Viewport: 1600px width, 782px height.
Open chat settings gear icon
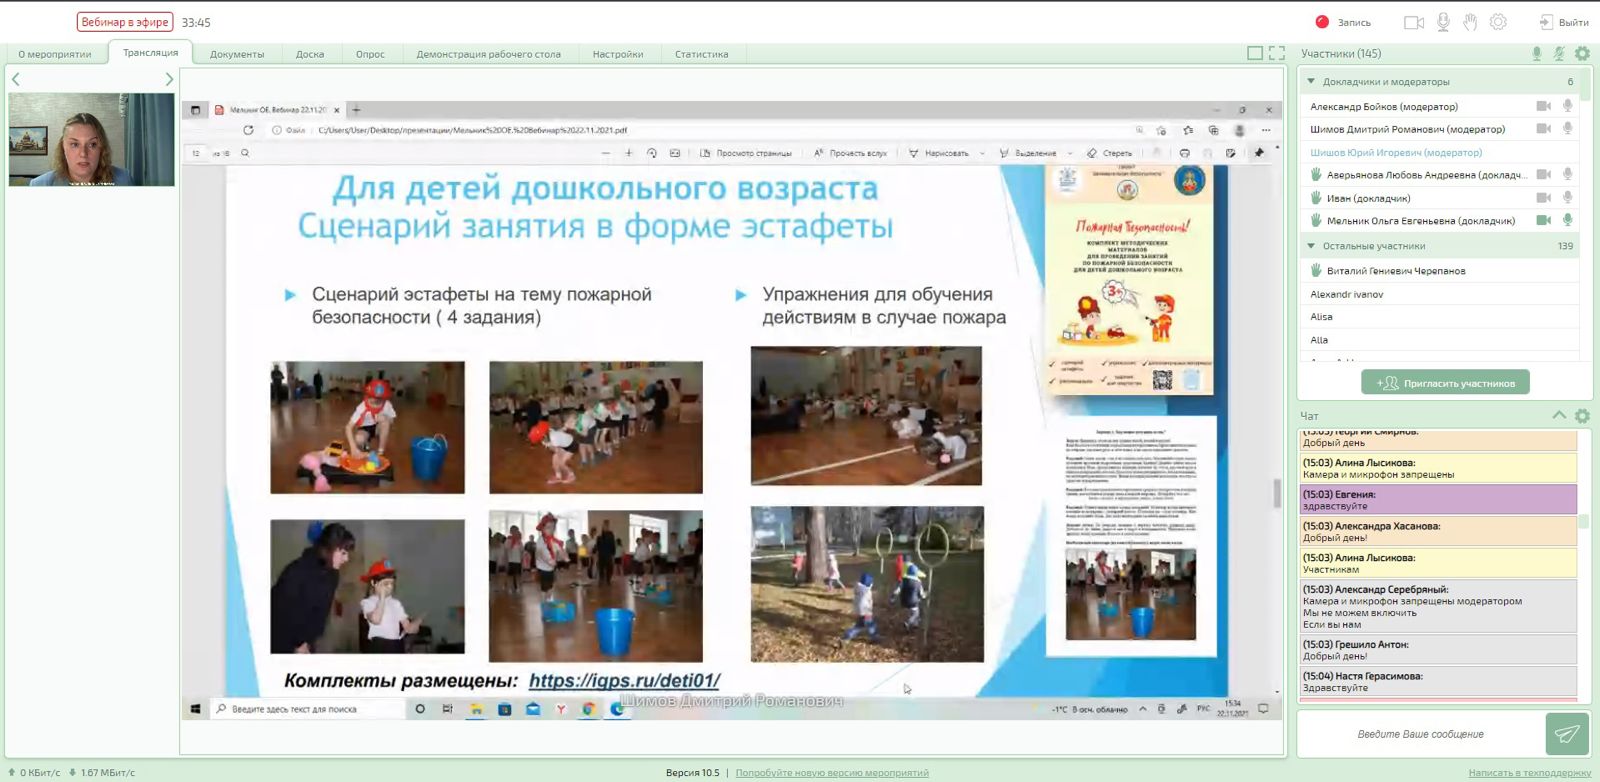[1582, 415]
